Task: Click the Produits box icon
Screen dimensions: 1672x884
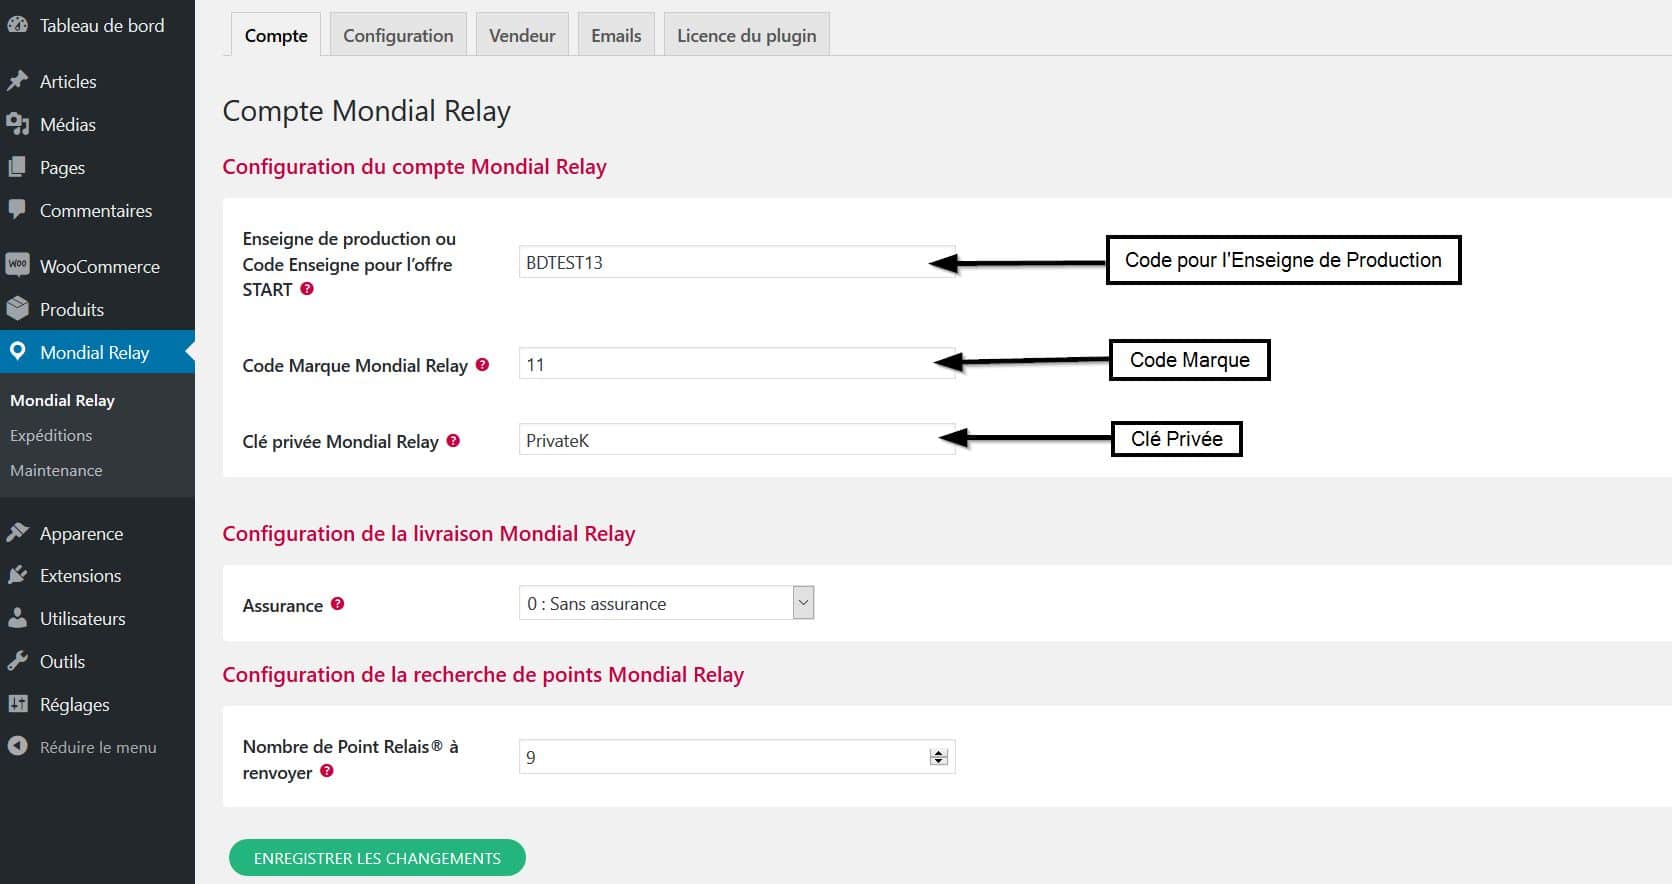Action: (x=17, y=308)
